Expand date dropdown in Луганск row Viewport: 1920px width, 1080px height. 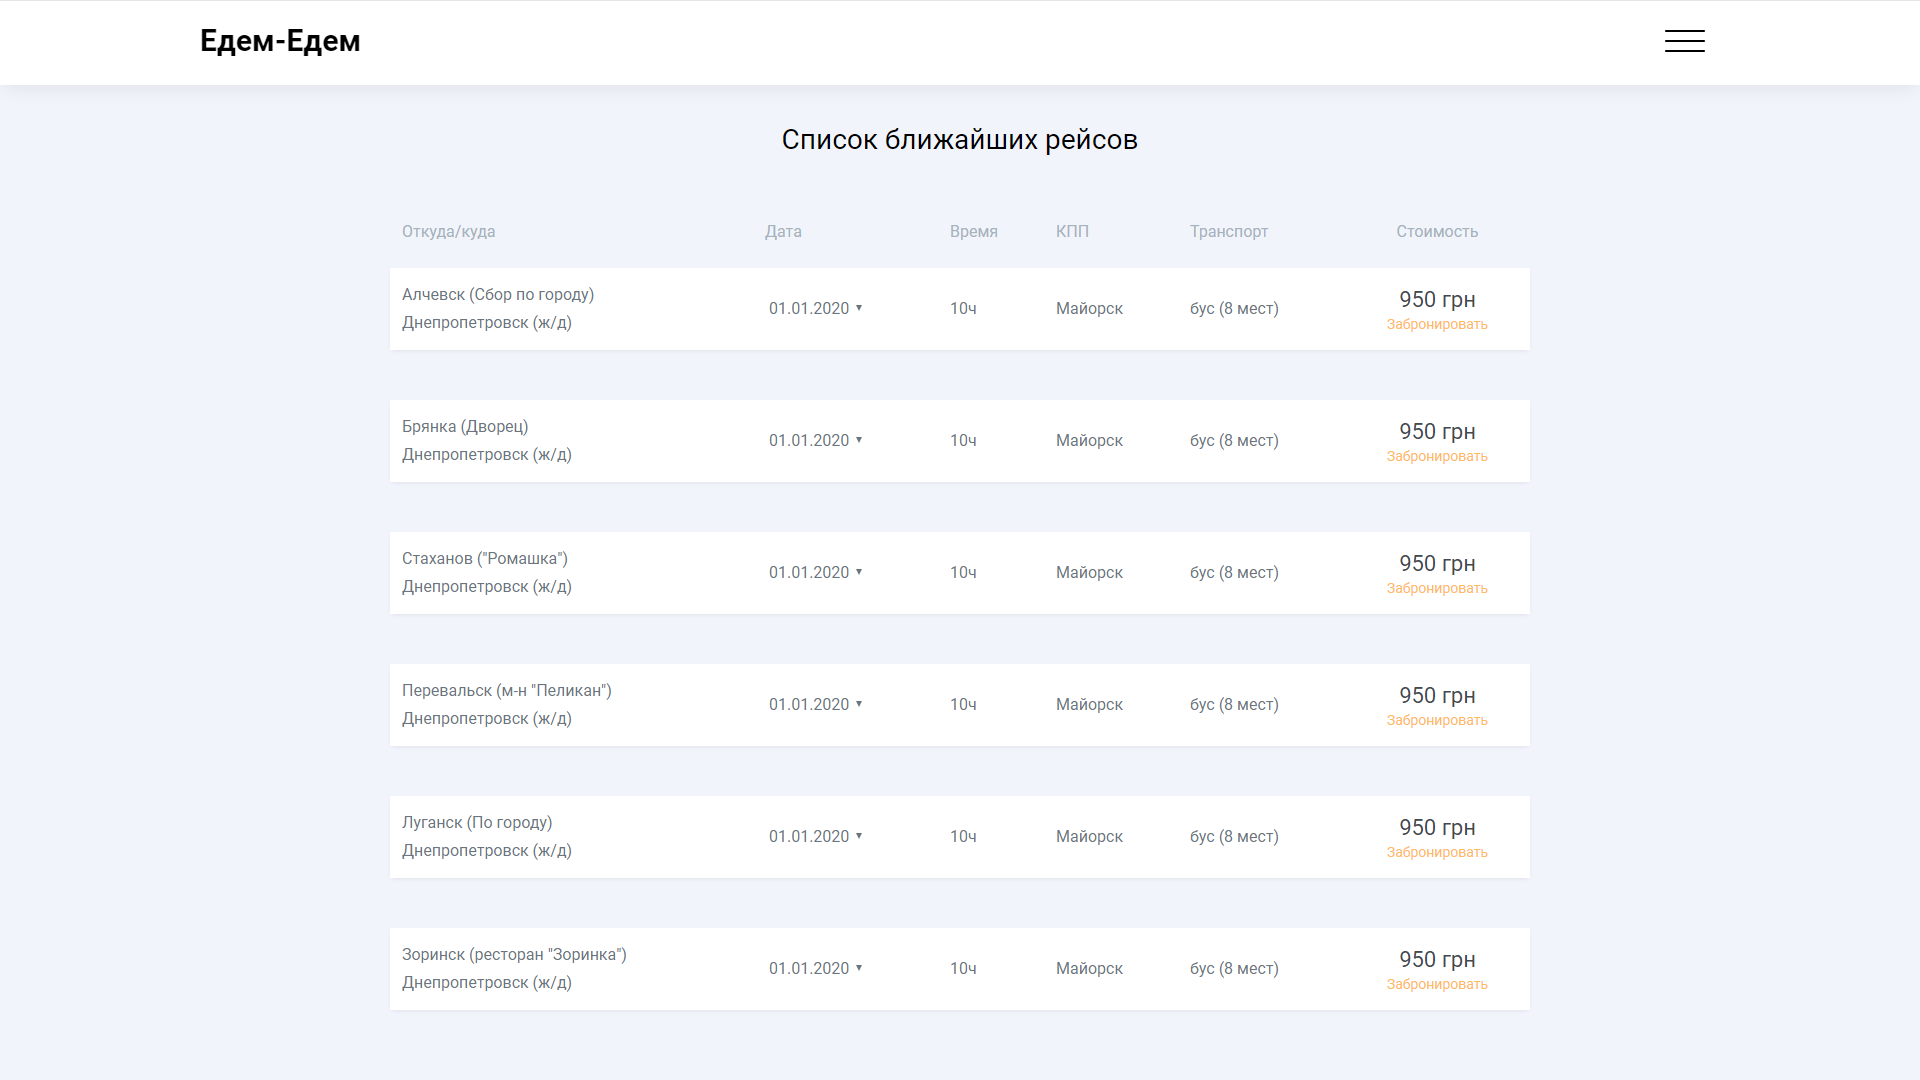pyautogui.click(x=815, y=836)
